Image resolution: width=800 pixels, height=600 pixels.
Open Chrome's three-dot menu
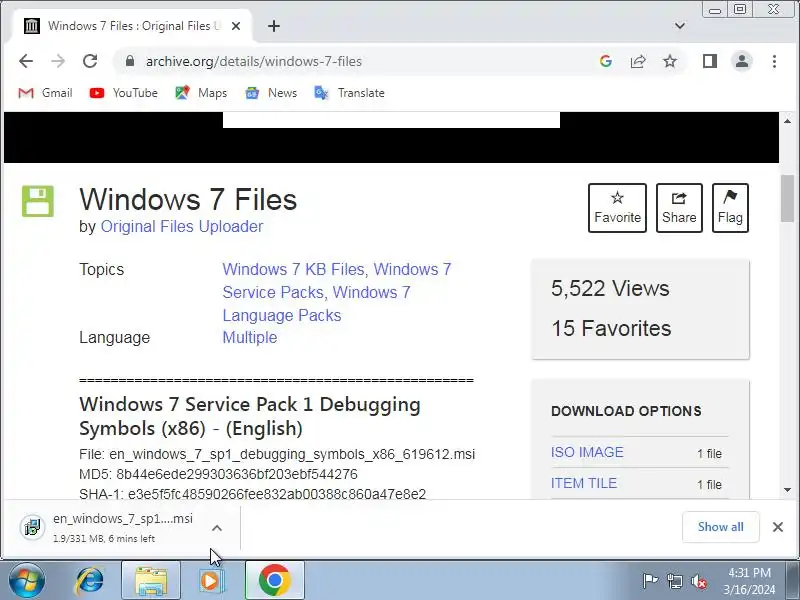pyautogui.click(x=774, y=61)
